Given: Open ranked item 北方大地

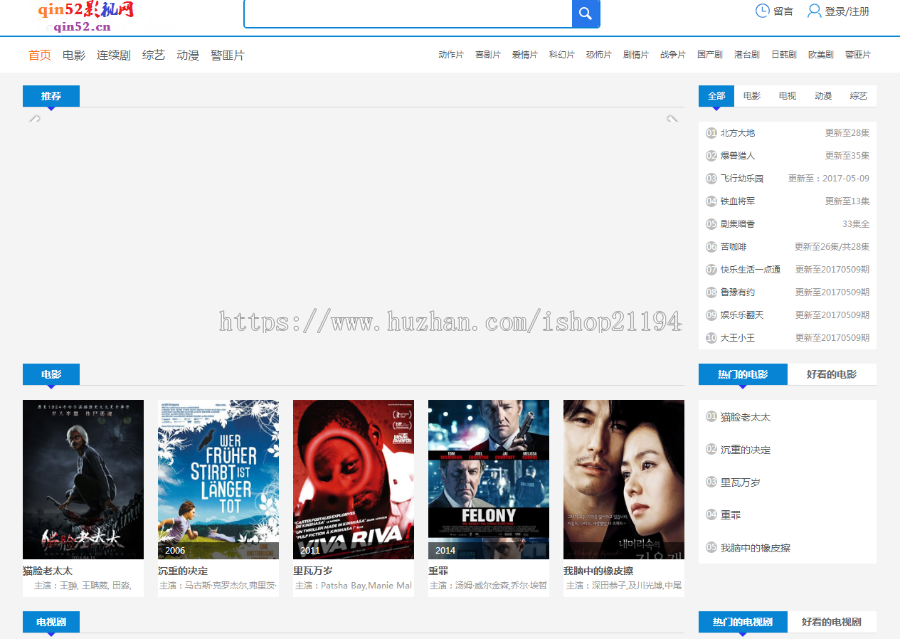Looking at the screenshot, I should [738, 133].
